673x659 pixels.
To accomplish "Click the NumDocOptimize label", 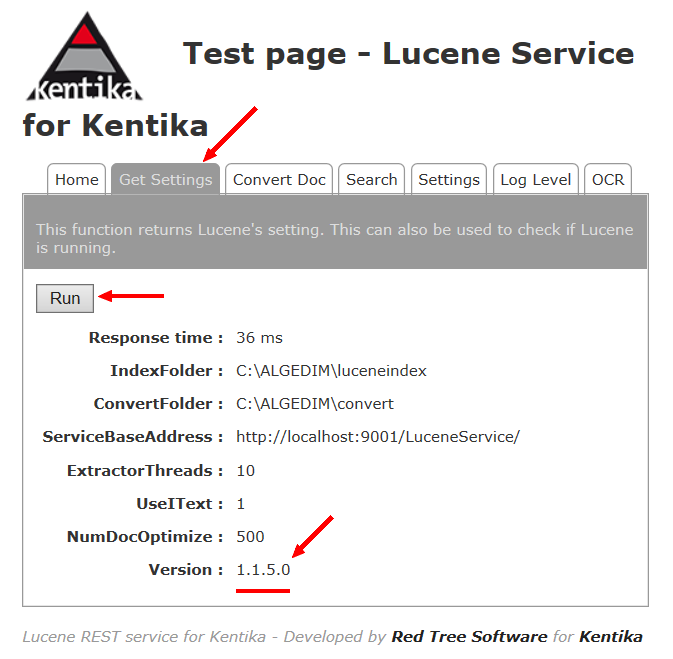I will [145, 537].
